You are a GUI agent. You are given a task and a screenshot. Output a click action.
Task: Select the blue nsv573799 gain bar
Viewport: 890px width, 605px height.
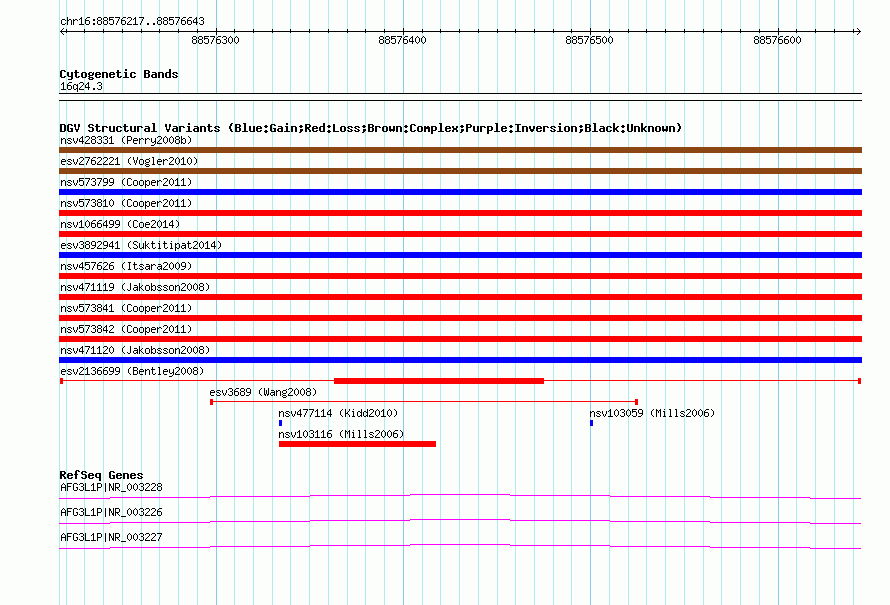(x=460, y=192)
